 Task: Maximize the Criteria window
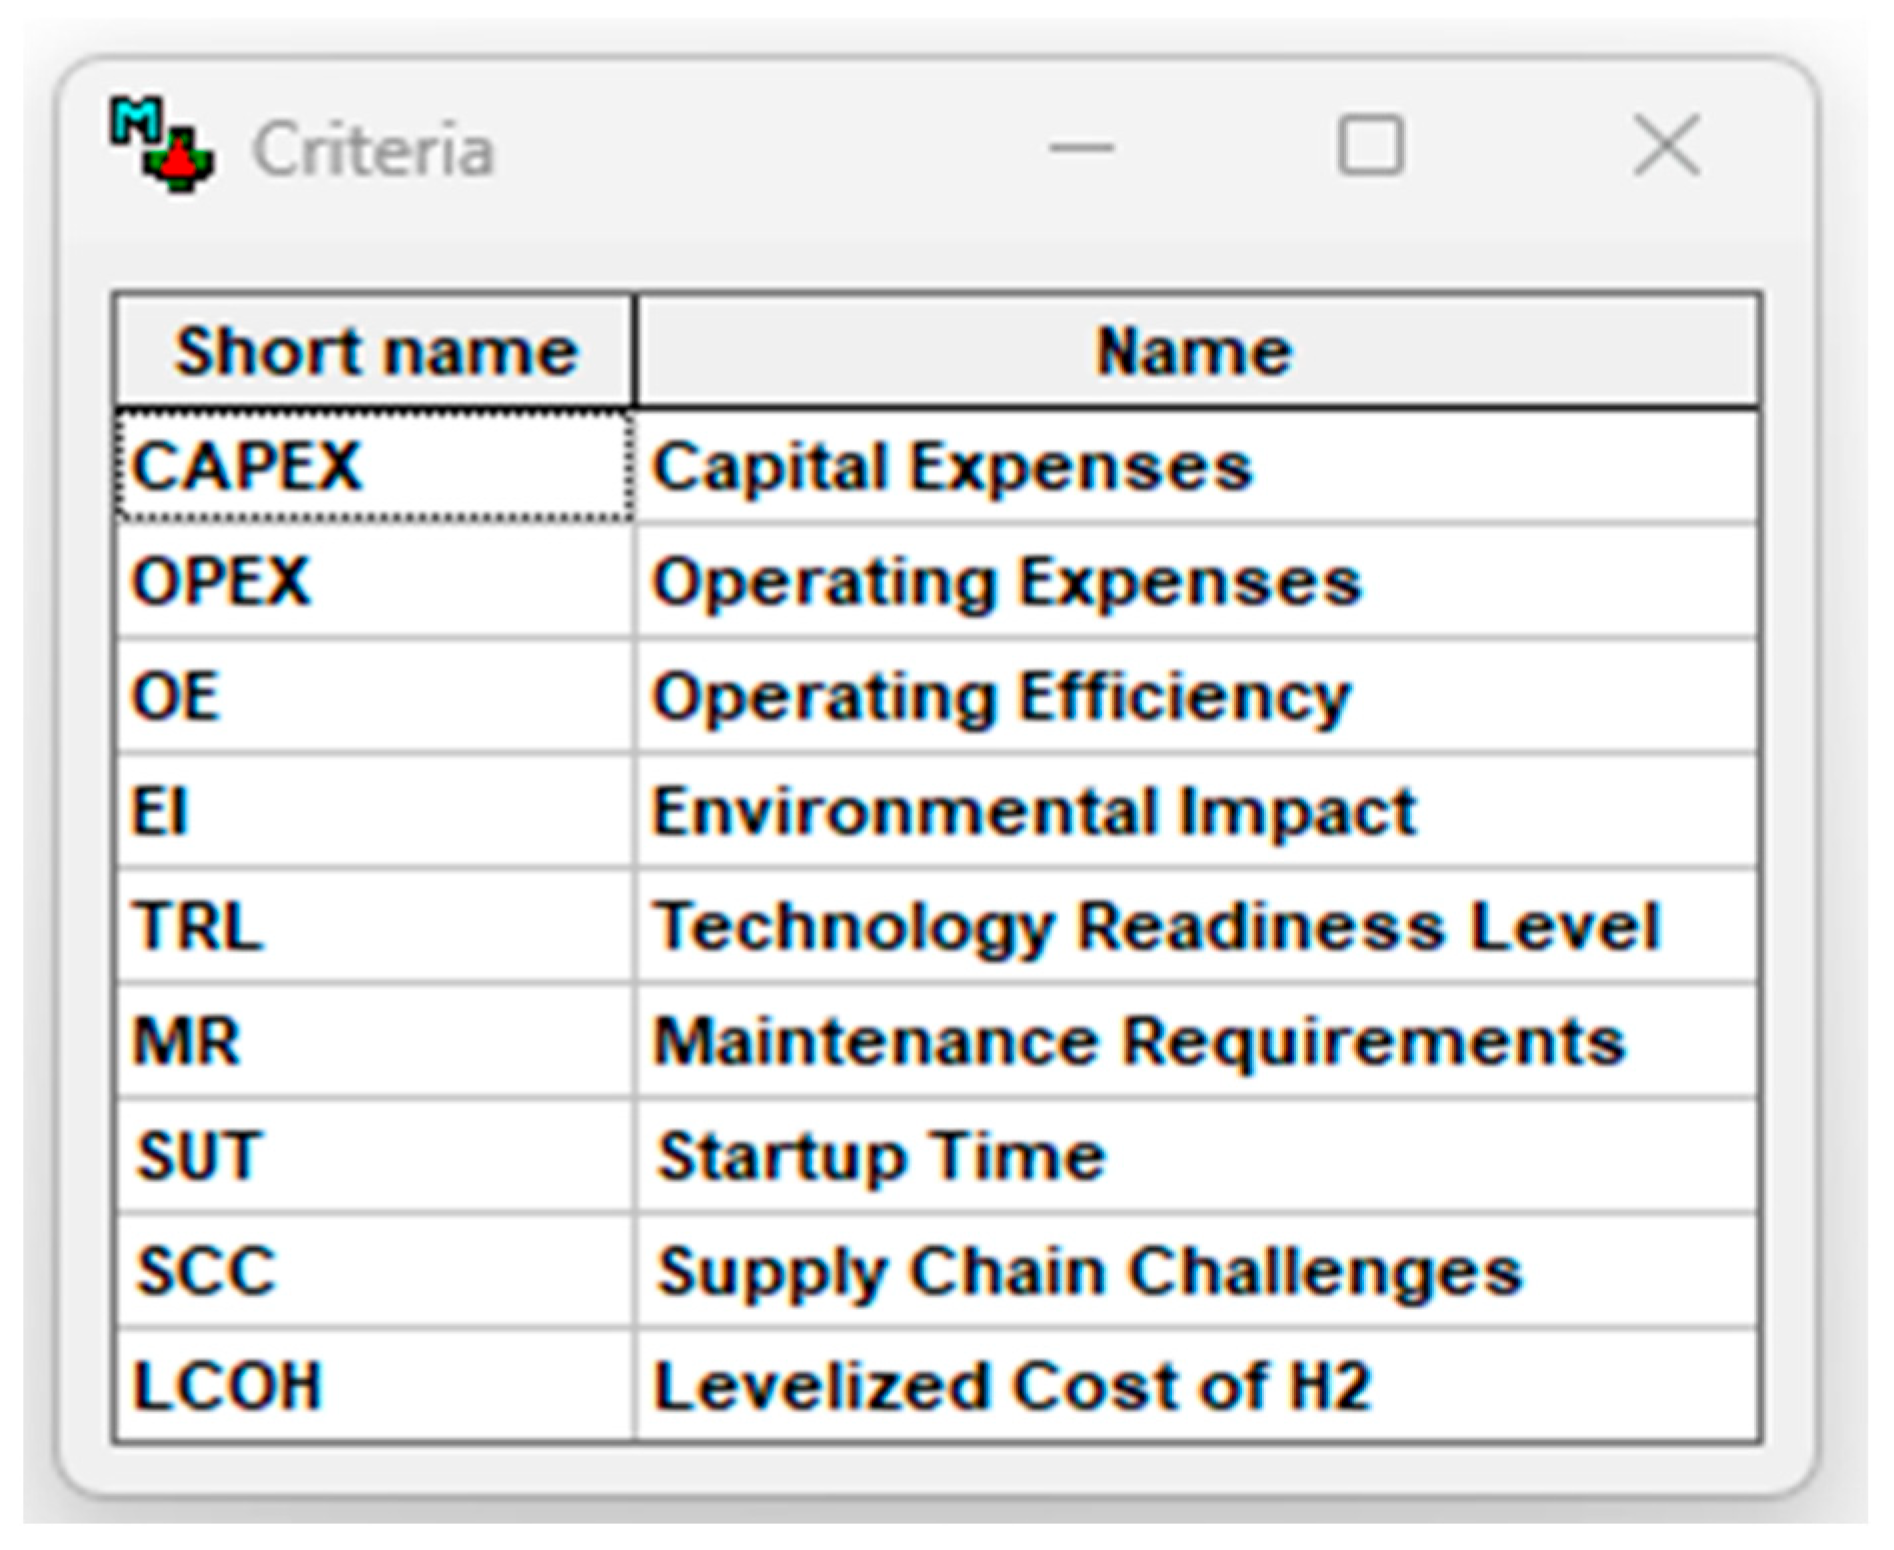pyautogui.click(x=1370, y=146)
